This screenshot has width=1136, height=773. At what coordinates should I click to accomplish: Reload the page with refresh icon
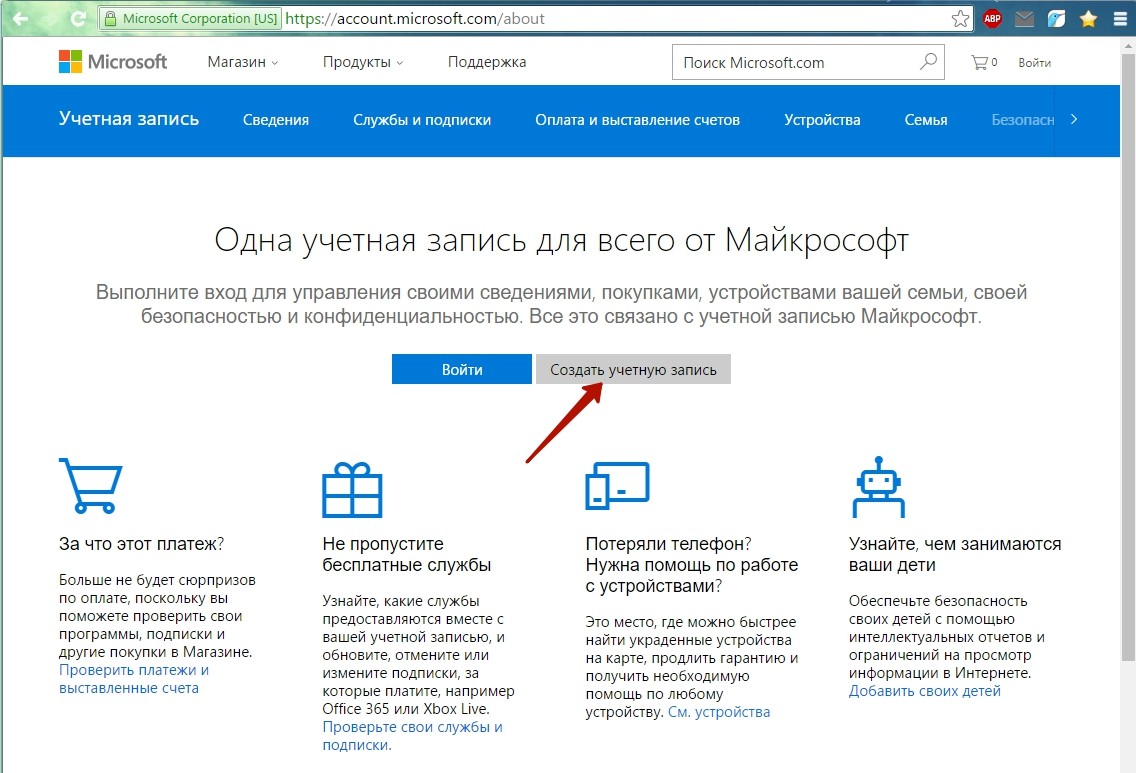78,19
